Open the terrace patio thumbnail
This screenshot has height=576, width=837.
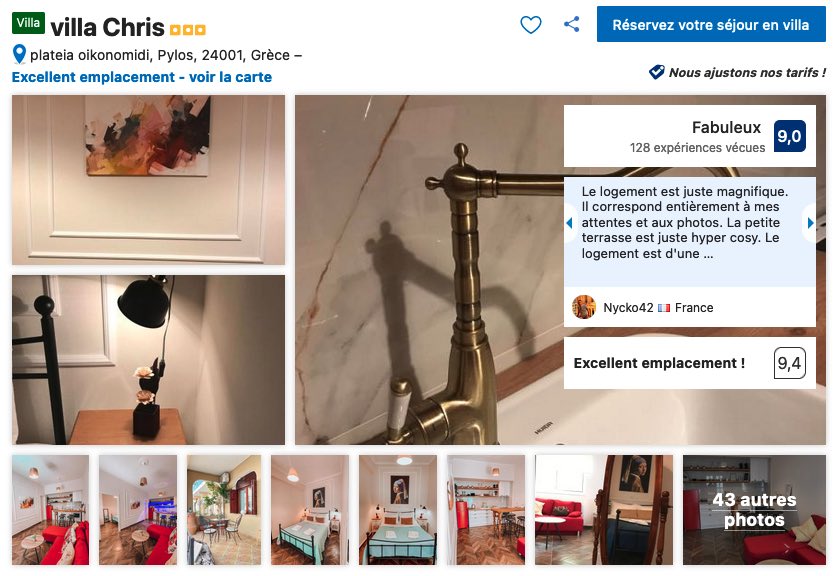[x=224, y=510]
